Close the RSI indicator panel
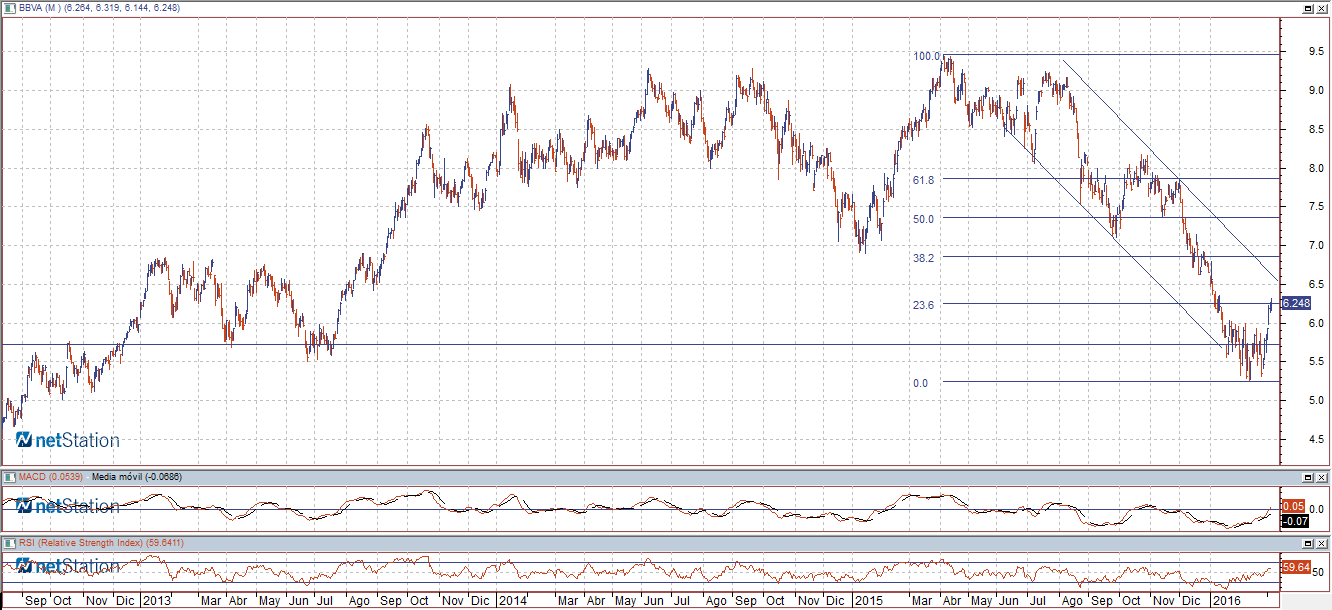Image resolution: width=1332 pixels, height=610 pixels. pyautogui.click(x=1322, y=542)
